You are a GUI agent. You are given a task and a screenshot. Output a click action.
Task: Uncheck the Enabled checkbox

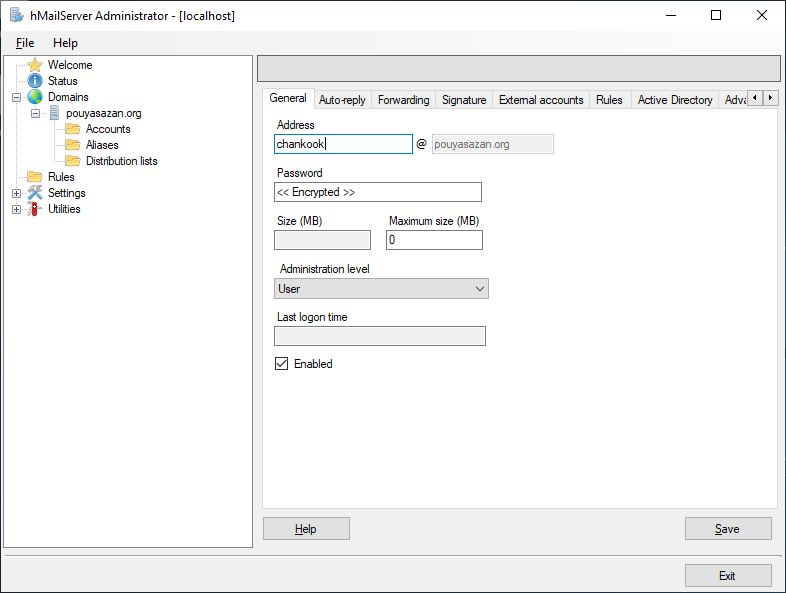coord(282,364)
